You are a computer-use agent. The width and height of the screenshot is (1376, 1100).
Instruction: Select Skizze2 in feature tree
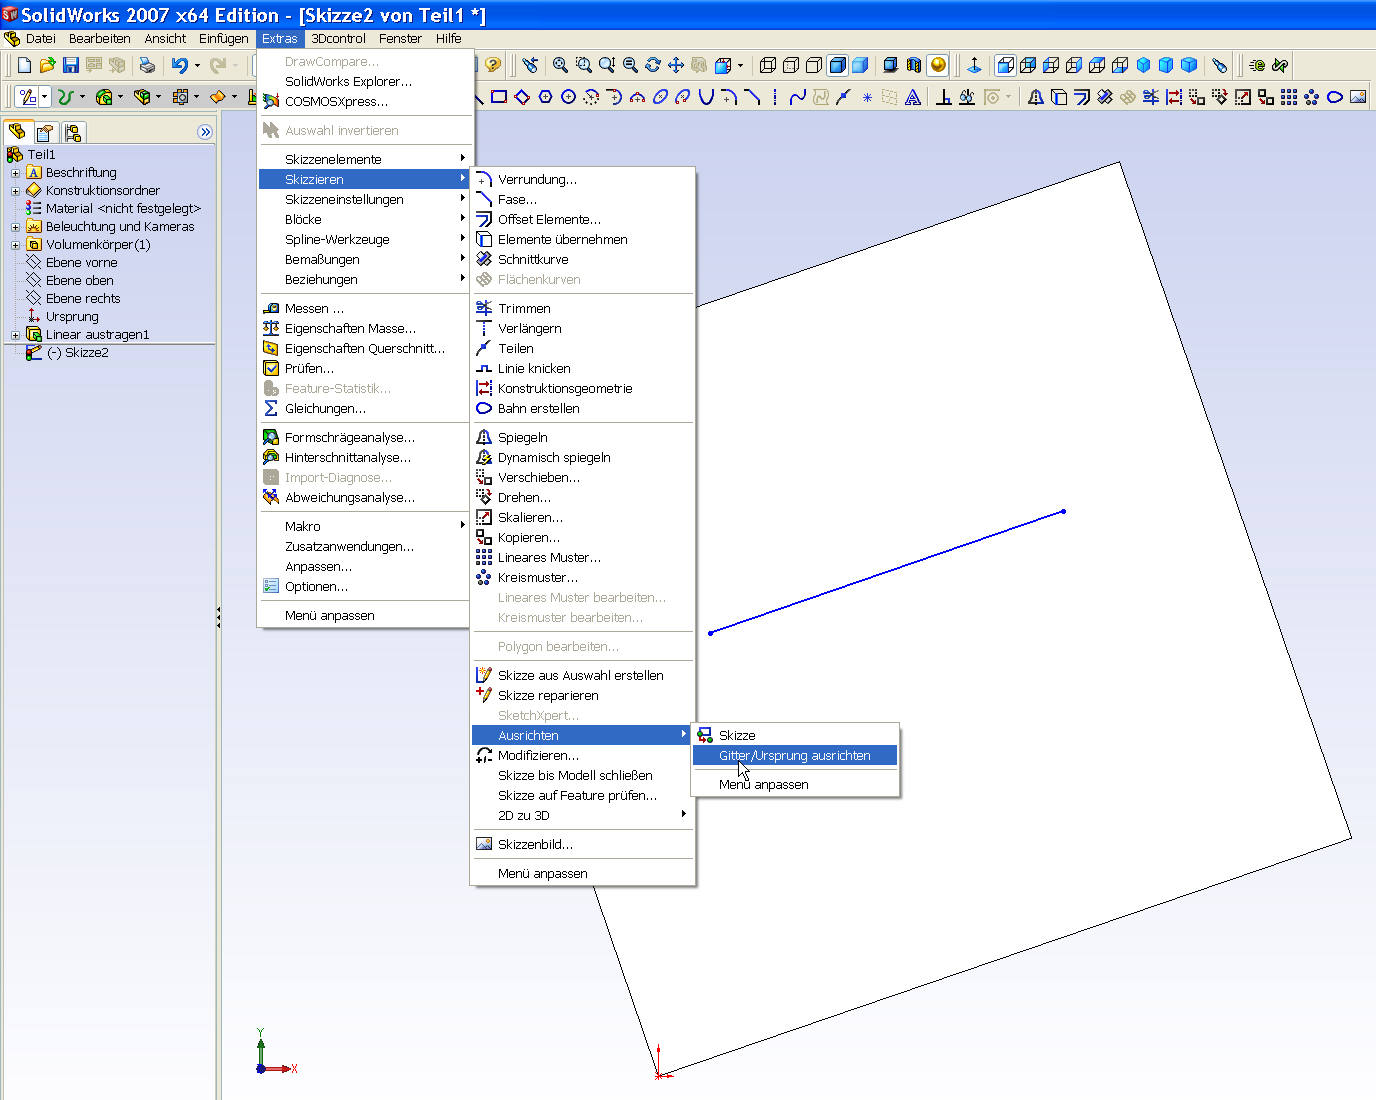click(78, 353)
